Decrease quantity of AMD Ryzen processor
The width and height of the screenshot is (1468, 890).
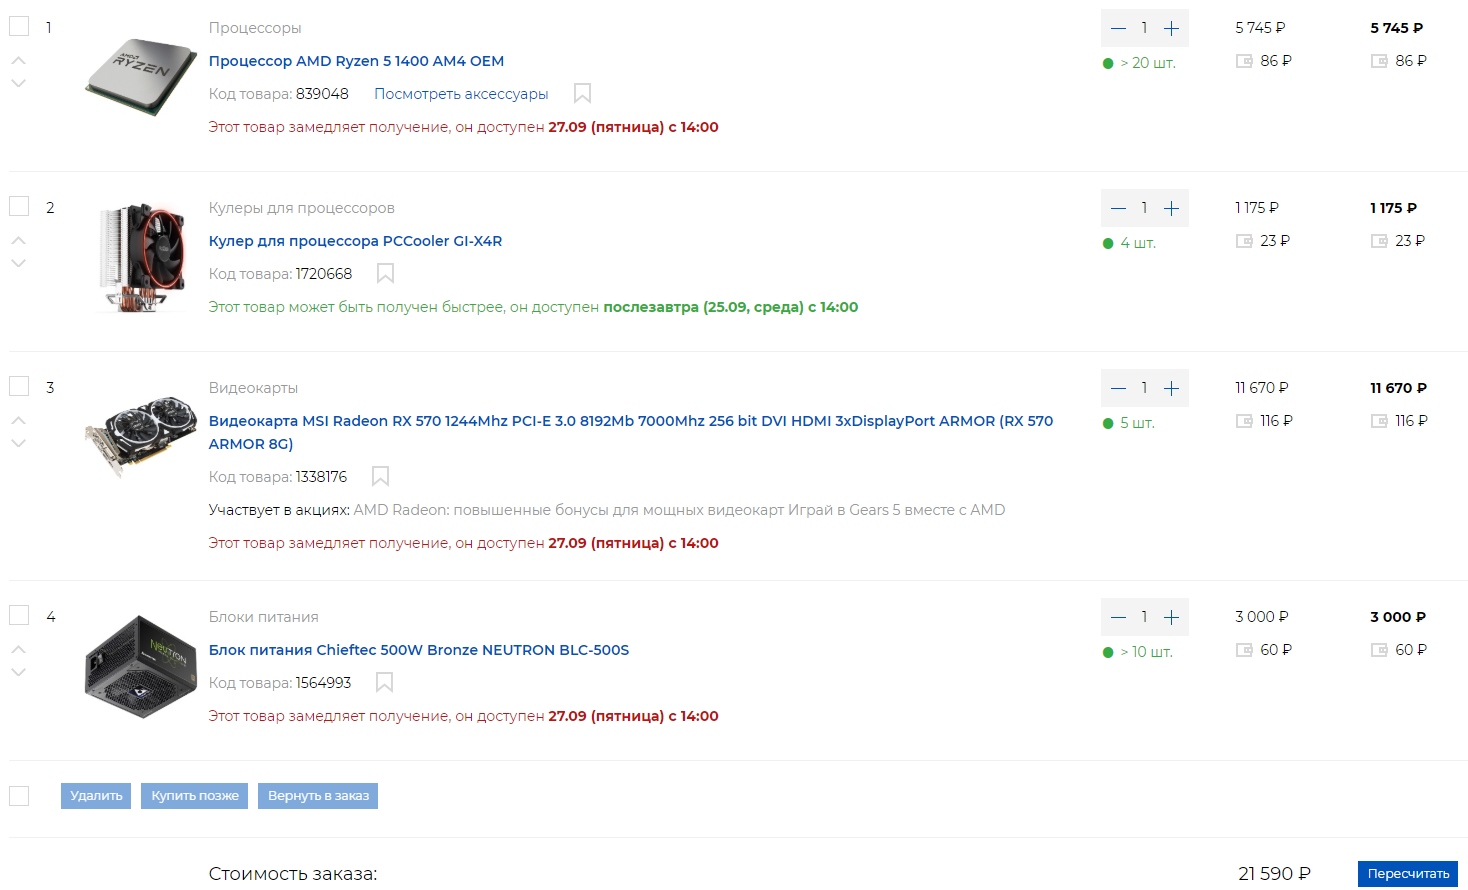(1118, 28)
